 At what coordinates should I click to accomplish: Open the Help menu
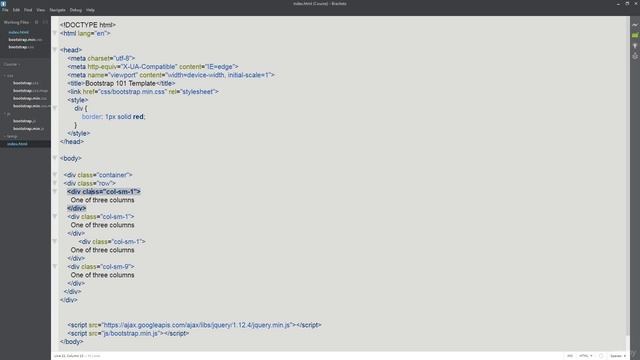point(90,10)
